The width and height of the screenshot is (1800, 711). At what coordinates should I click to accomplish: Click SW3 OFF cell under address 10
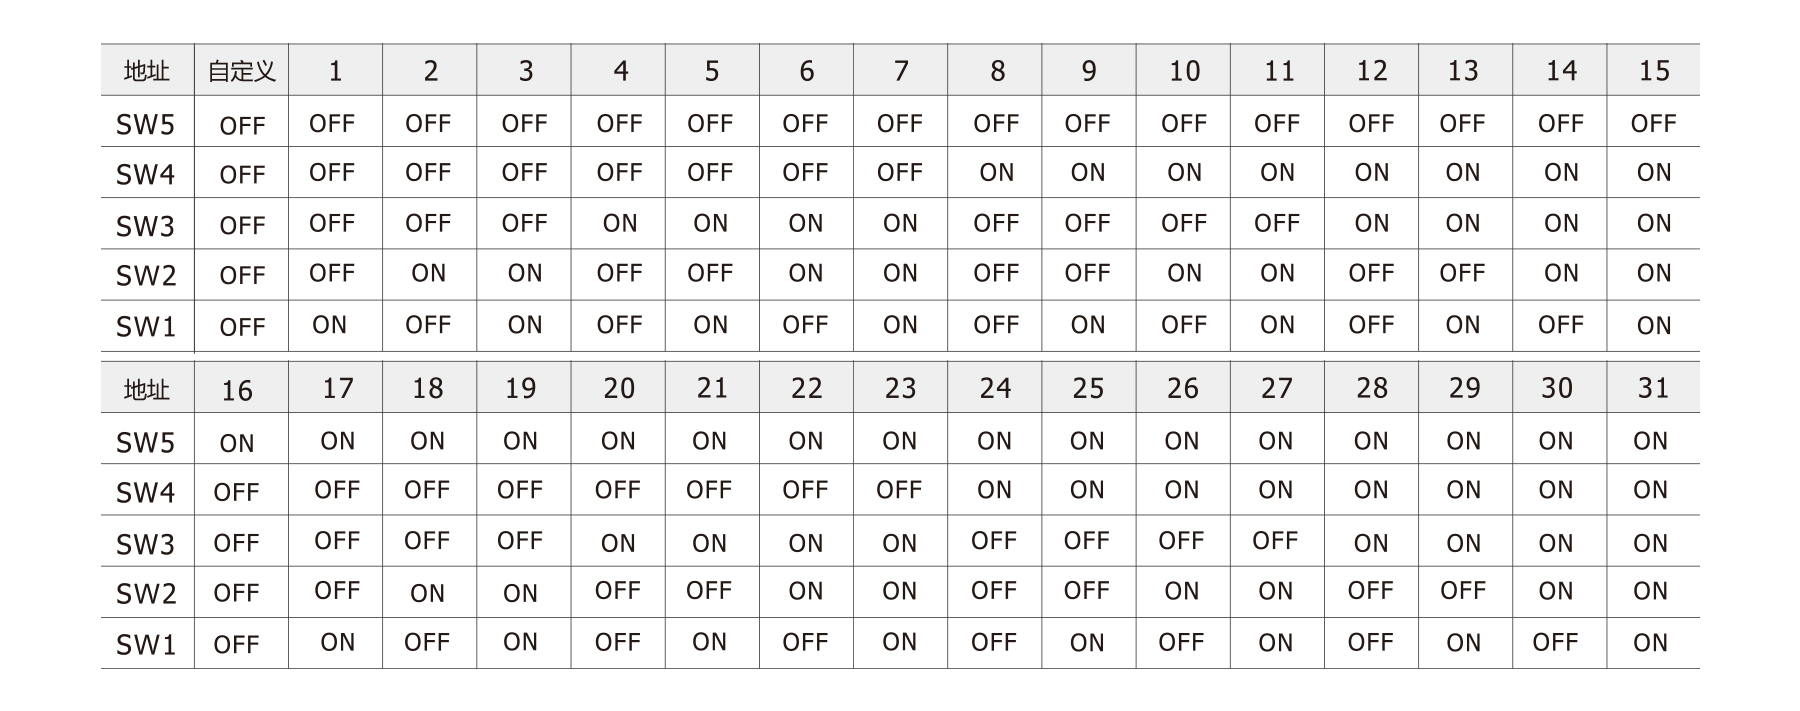(x=1184, y=223)
